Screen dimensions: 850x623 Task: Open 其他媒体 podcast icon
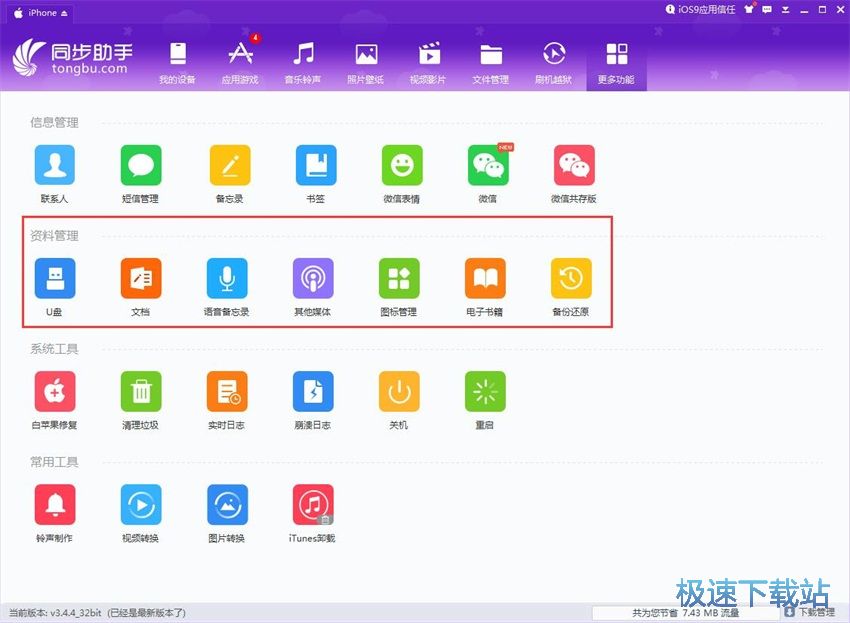pyautogui.click(x=313, y=278)
